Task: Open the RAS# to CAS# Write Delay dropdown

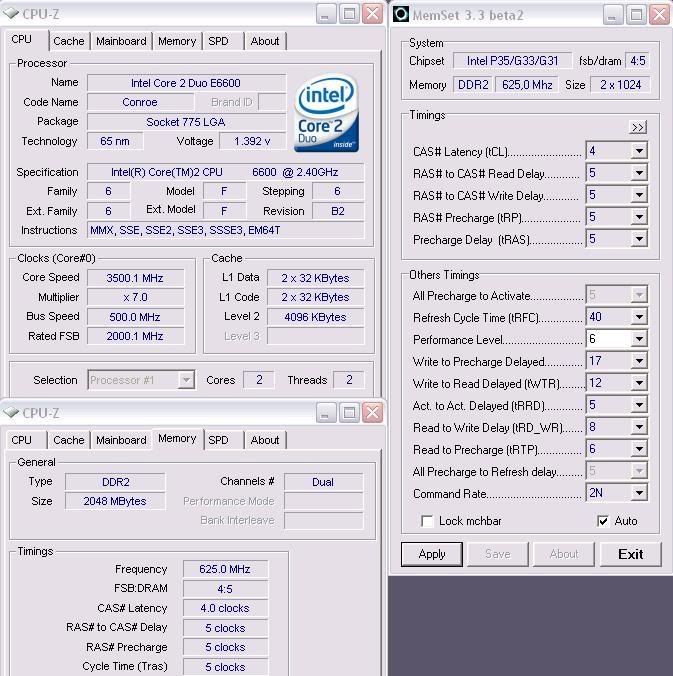Action: (639, 195)
